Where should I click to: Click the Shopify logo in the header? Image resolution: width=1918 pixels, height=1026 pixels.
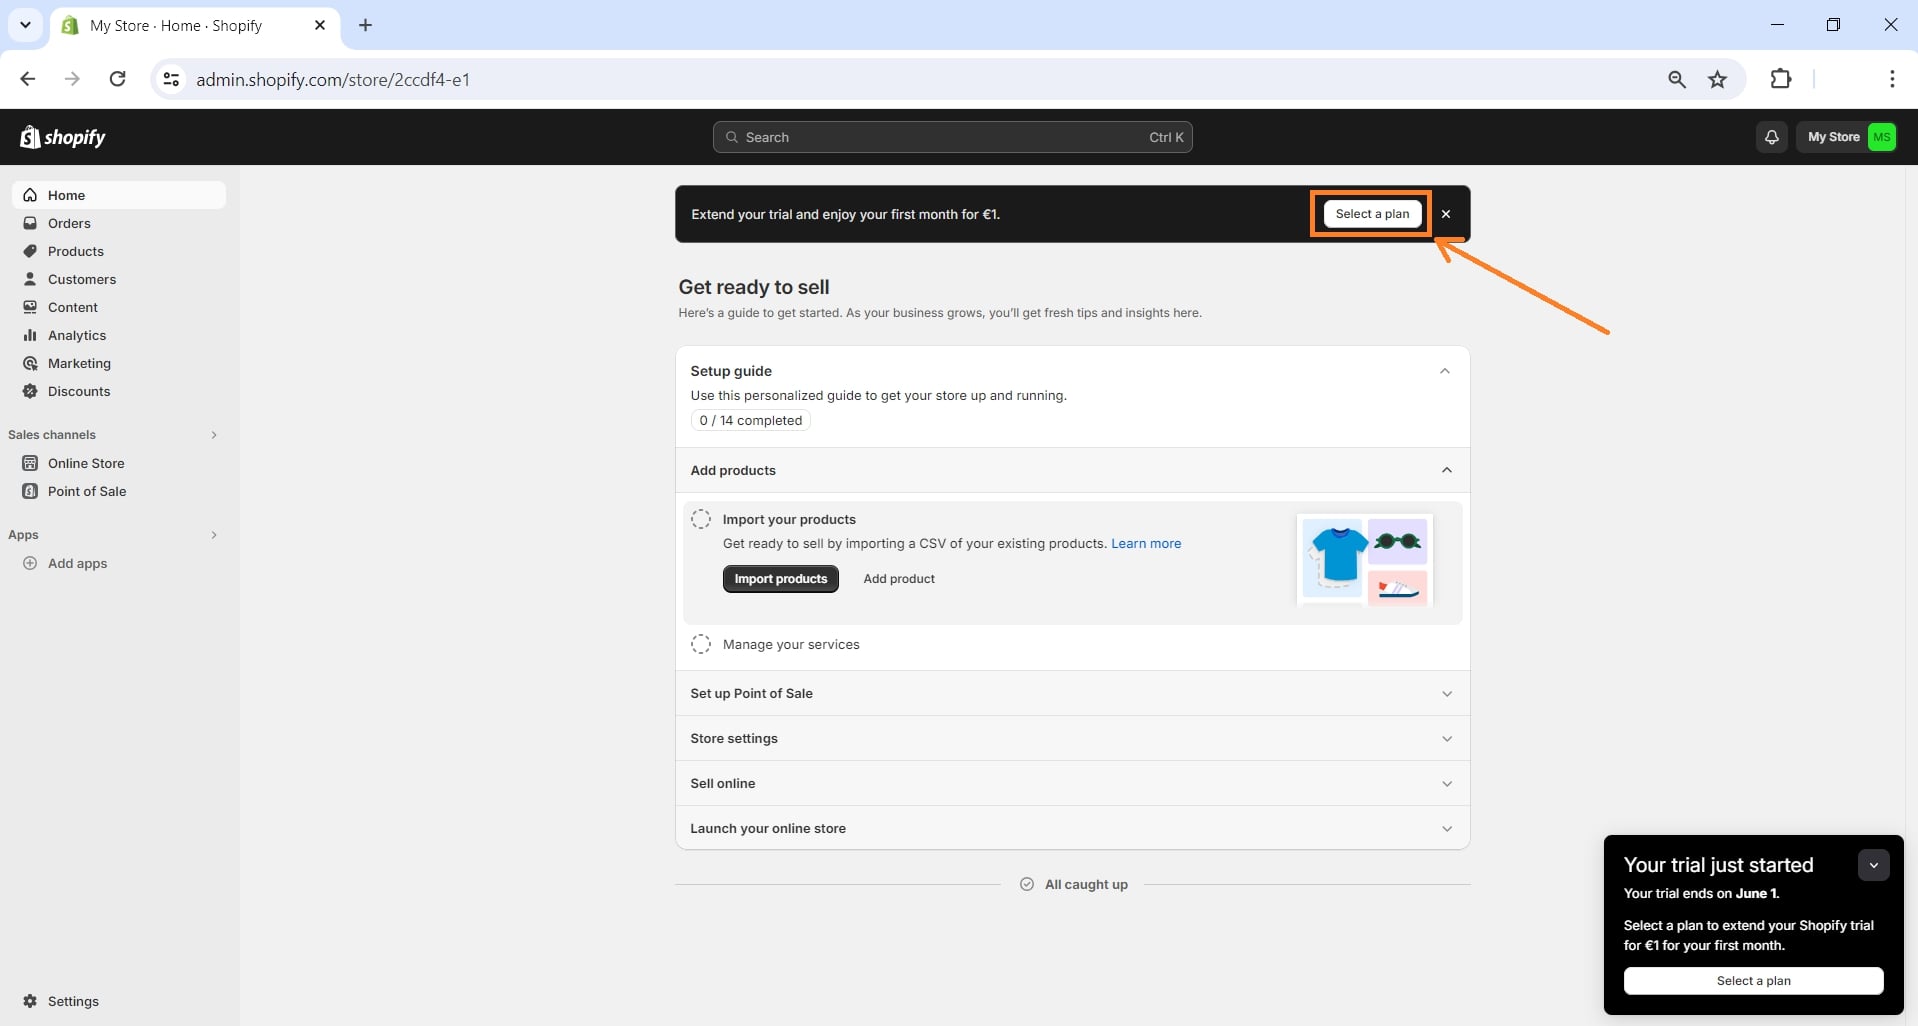click(x=63, y=137)
